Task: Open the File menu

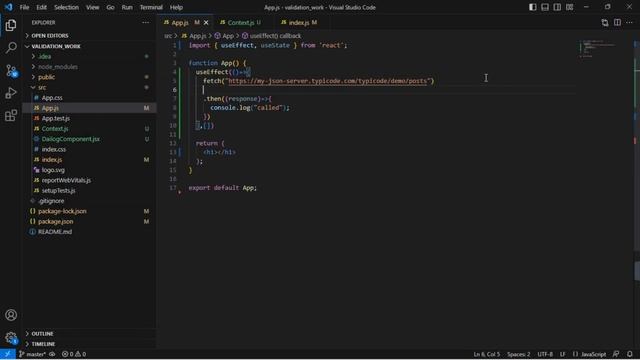Action: (24, 7)
